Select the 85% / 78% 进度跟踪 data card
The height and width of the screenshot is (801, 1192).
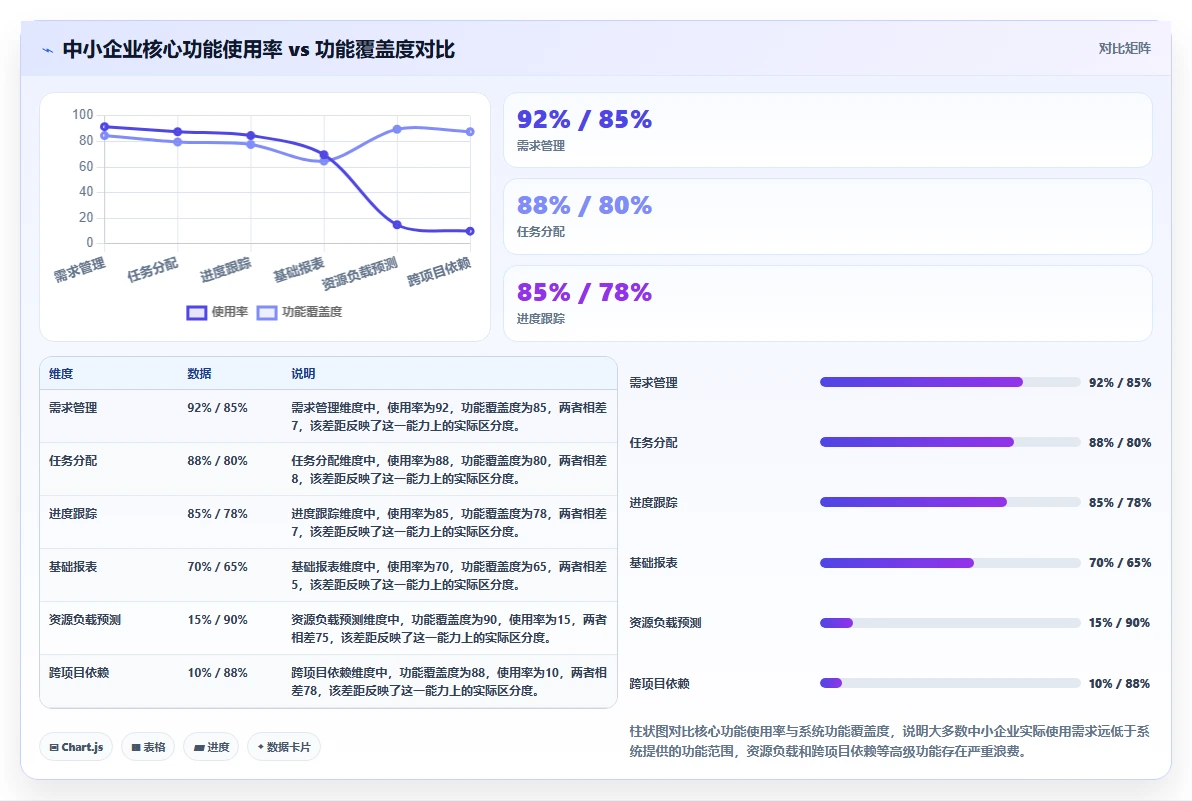click(x=827, y=303)
